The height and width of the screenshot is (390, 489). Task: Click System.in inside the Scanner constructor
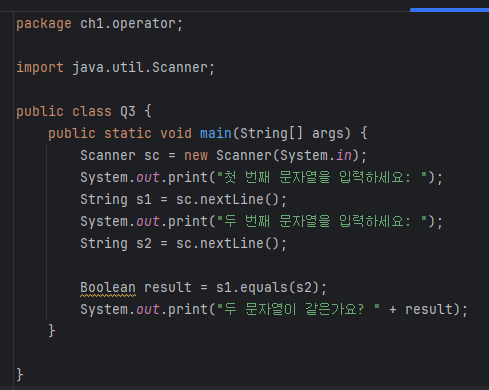pyautogui.click(x=316, y=155)
